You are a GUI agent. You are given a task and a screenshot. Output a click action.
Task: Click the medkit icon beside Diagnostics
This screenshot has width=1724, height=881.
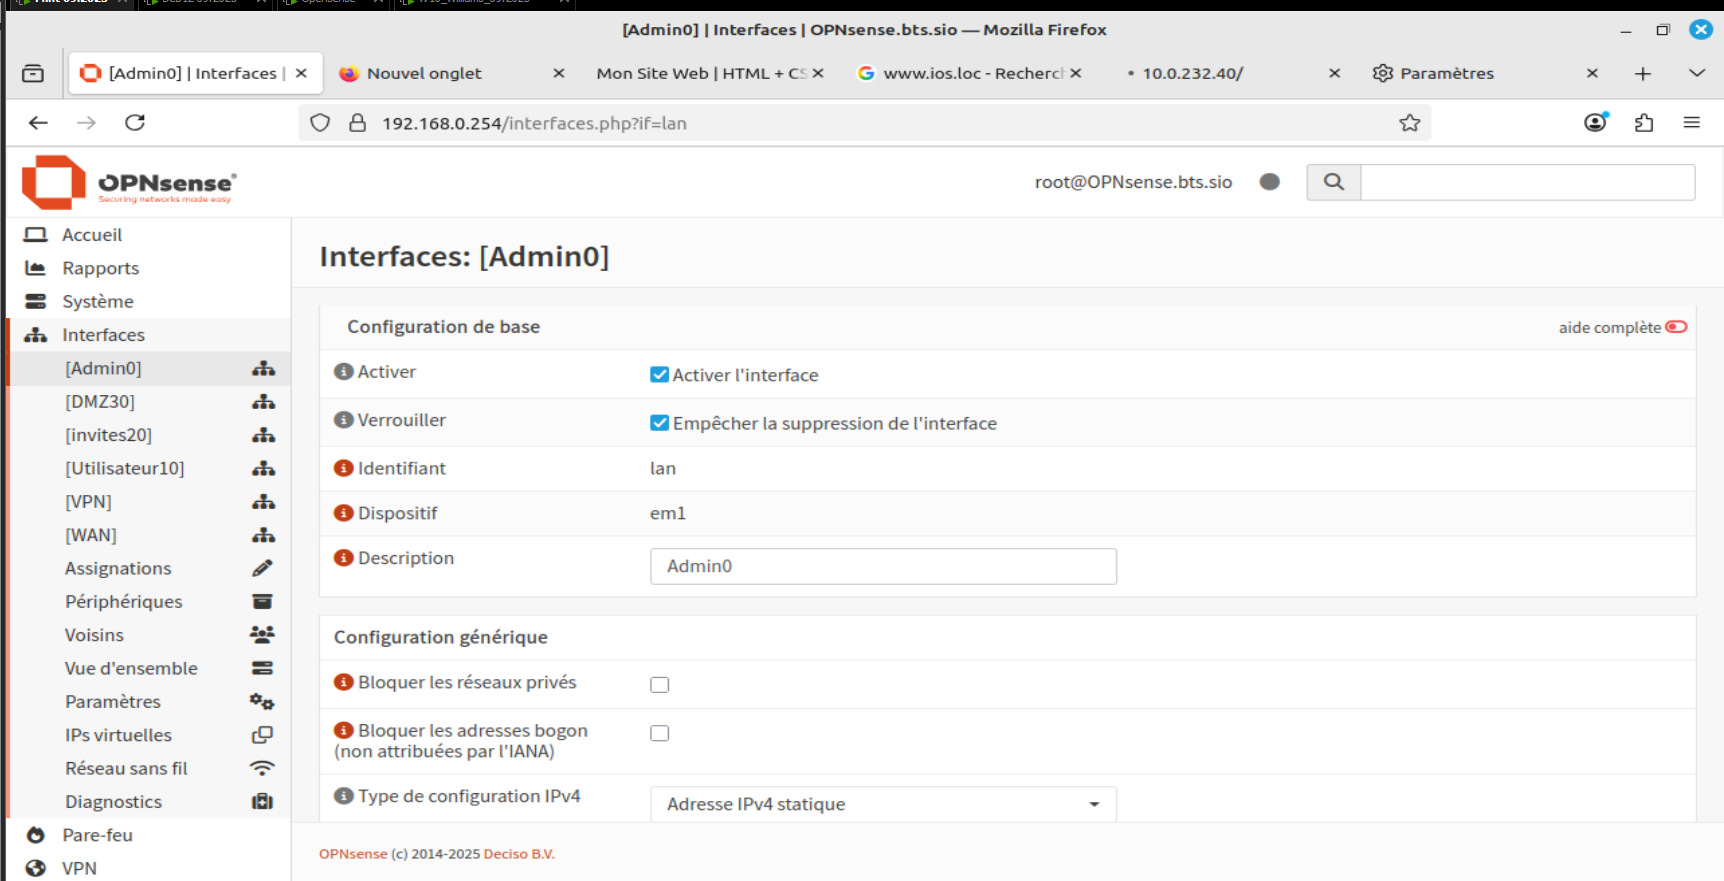[x=262, y=802]
